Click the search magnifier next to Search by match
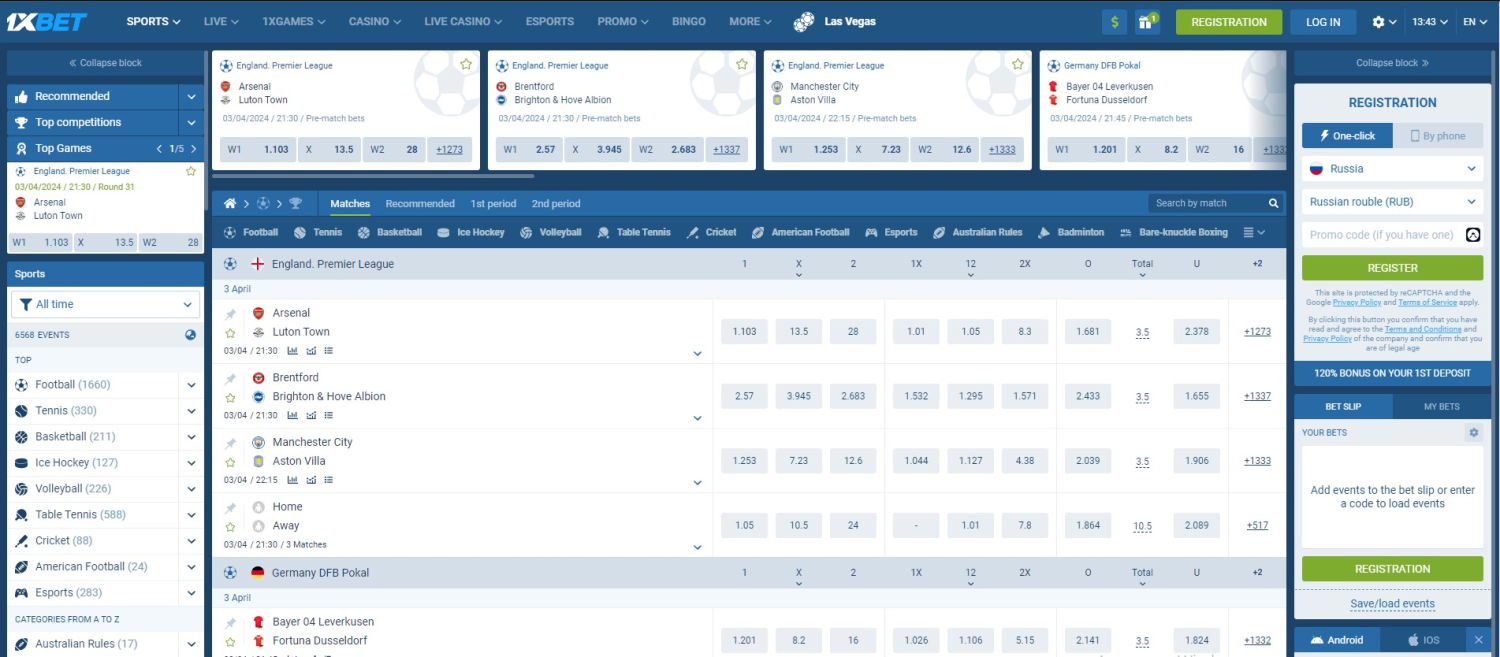This screenshot has width=1500, height=657. pos(1273,202)
